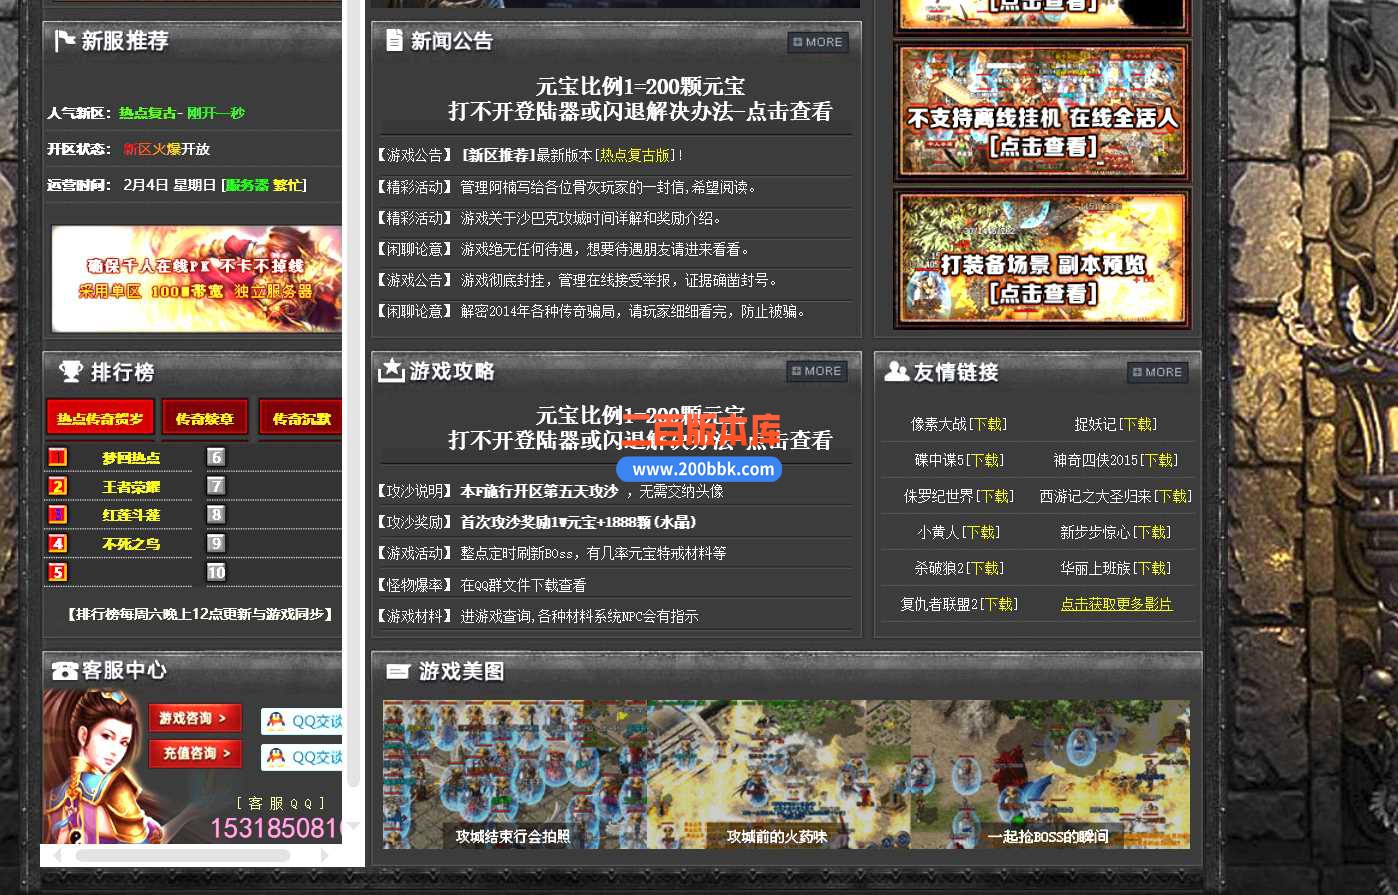This screenshot has height=895, width=1398.
Task: Click rank badge number 5
Action: coord(58,572)
